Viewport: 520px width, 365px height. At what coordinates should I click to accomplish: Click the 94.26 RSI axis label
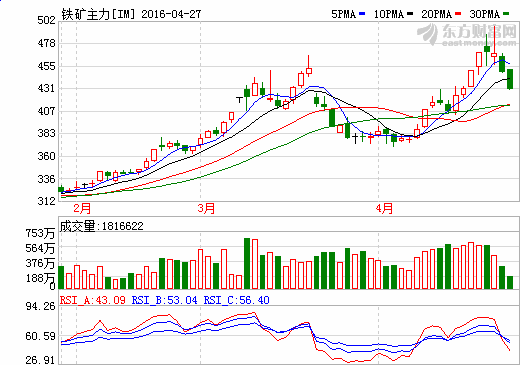pyautogui.click(x=41, y=306)
